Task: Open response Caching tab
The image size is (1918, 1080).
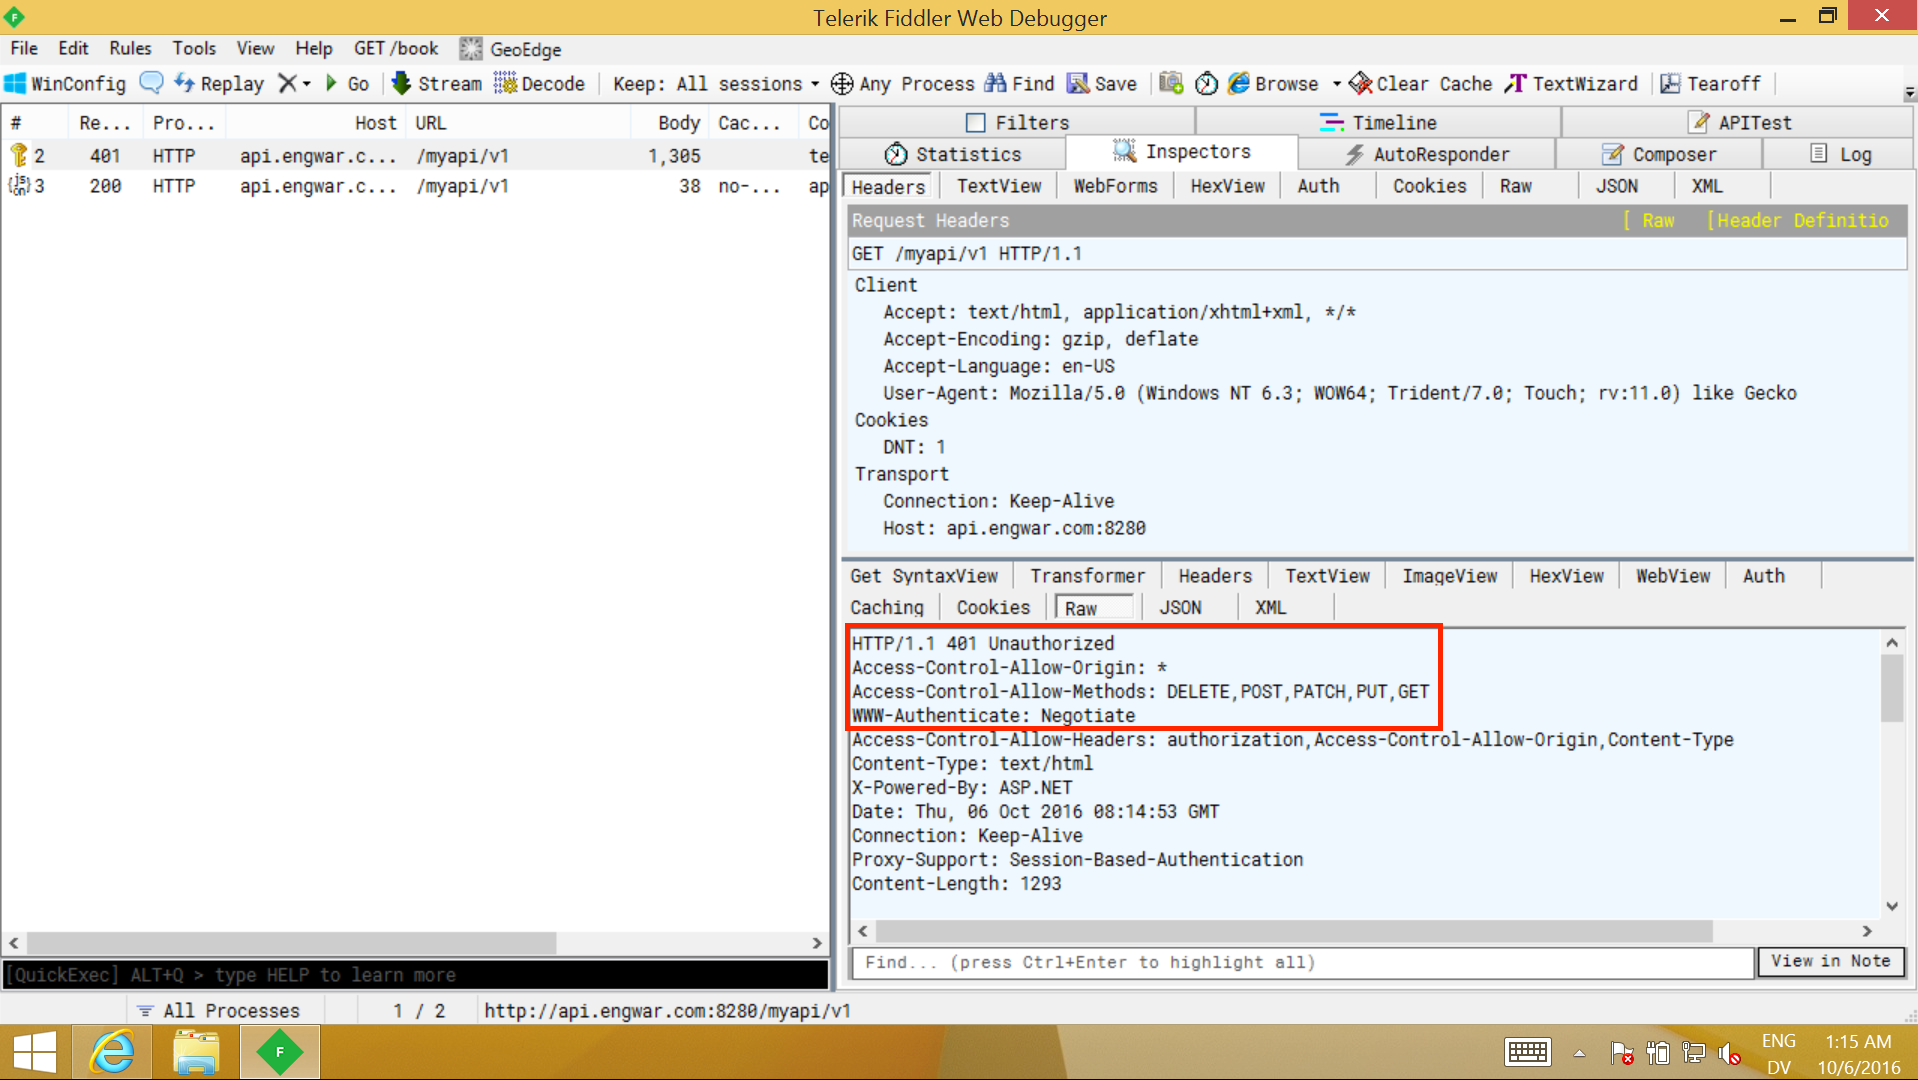Action: coord(886,608)
